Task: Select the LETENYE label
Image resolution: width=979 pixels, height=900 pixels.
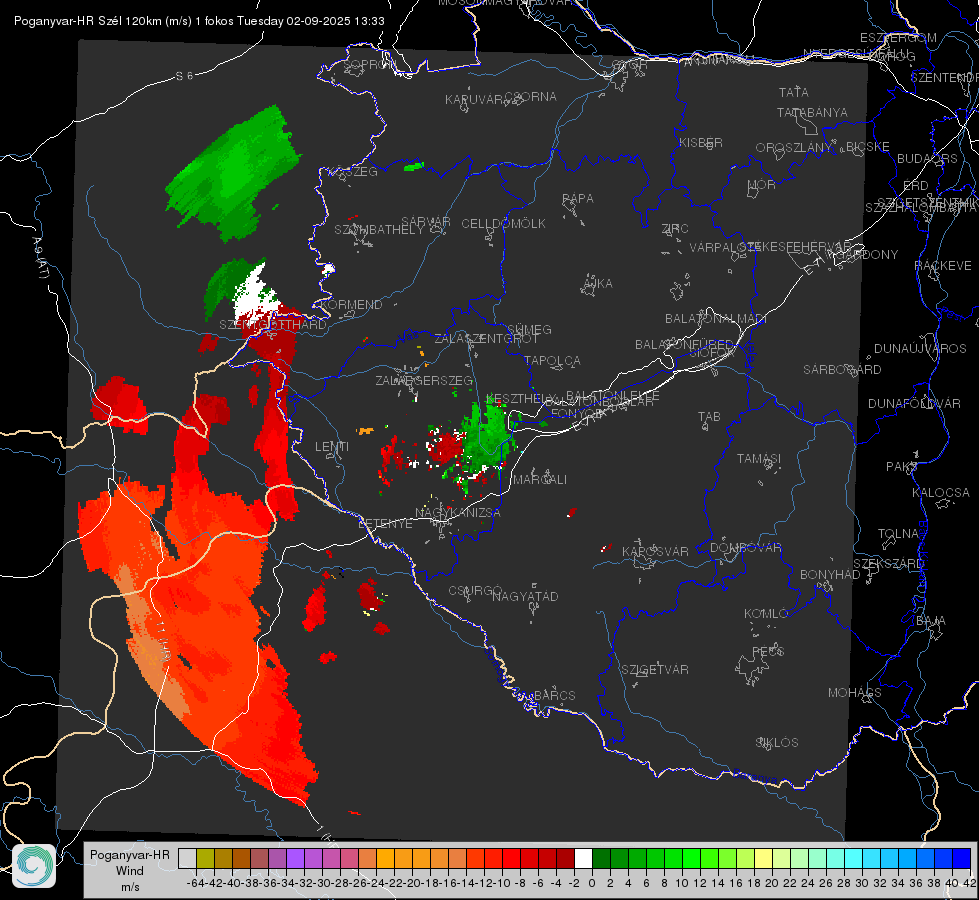Action: click(385, 523)
